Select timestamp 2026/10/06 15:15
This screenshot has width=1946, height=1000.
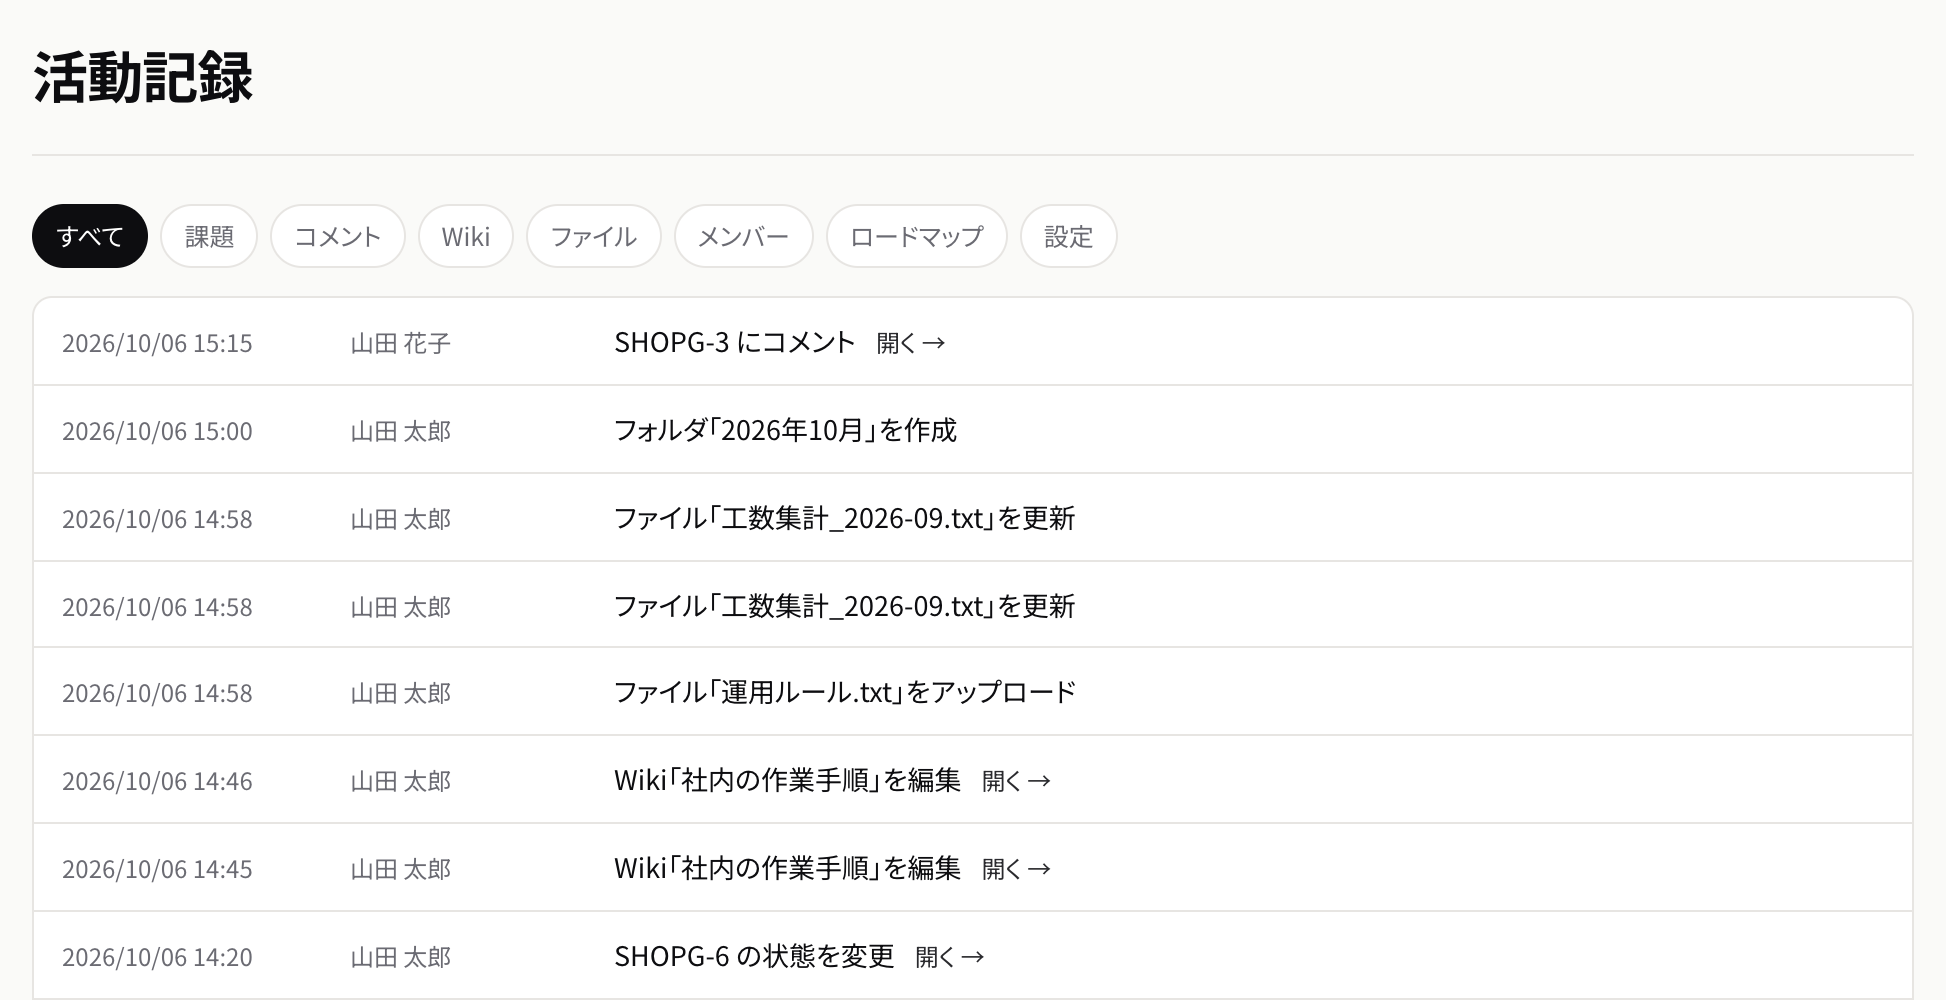pos(157,343)
